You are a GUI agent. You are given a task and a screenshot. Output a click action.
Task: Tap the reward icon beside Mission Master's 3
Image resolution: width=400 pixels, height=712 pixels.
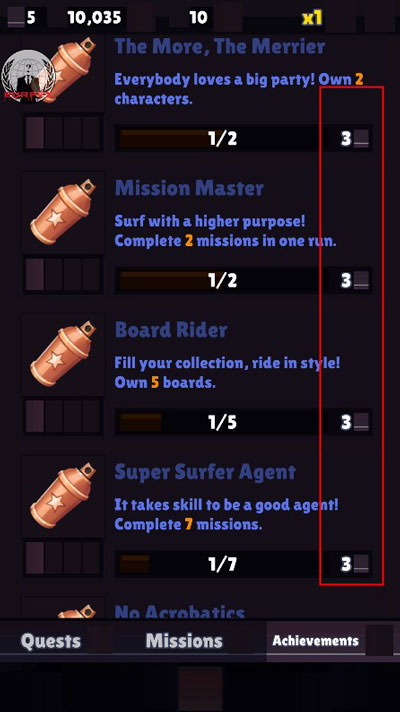[x=361, y=281]
